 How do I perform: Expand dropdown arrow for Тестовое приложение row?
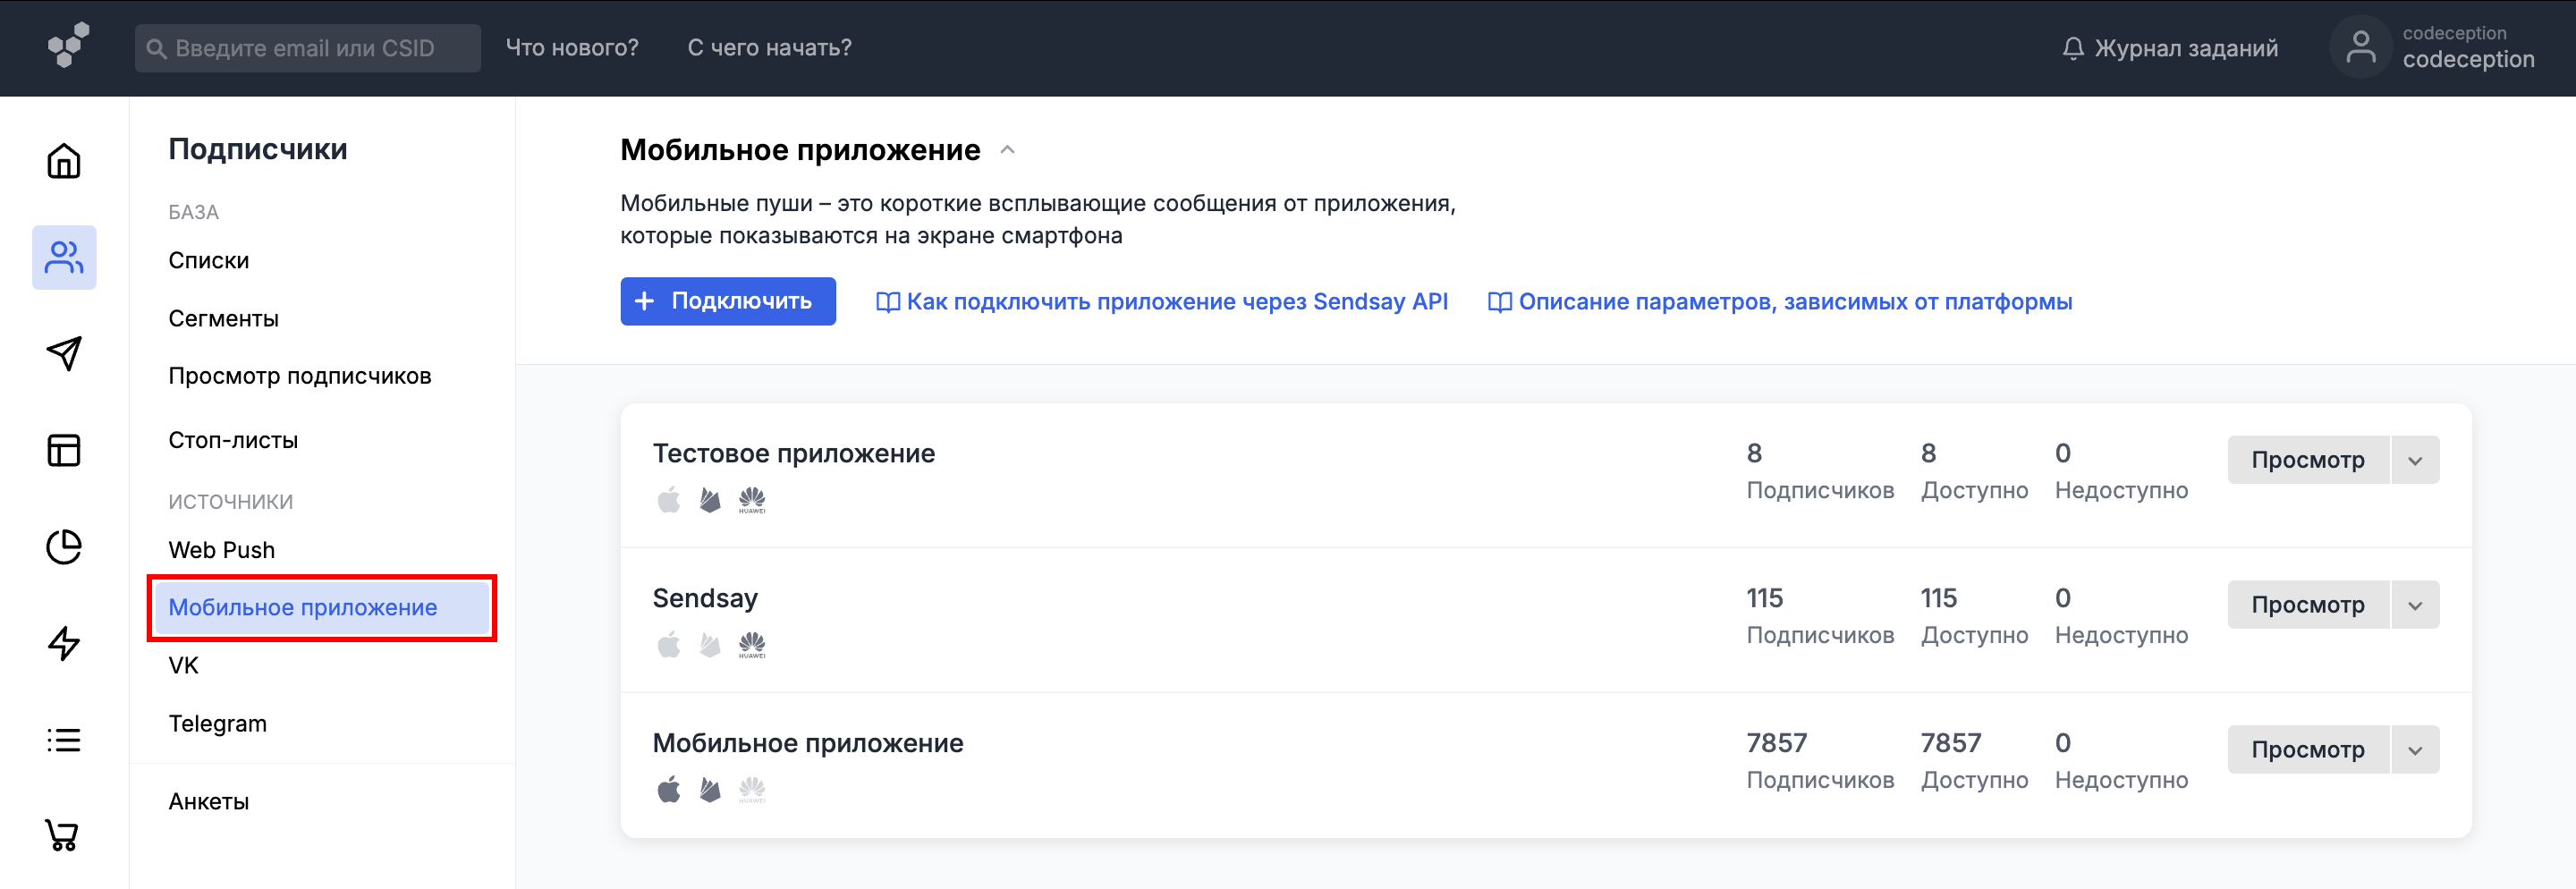(2414, 461)
